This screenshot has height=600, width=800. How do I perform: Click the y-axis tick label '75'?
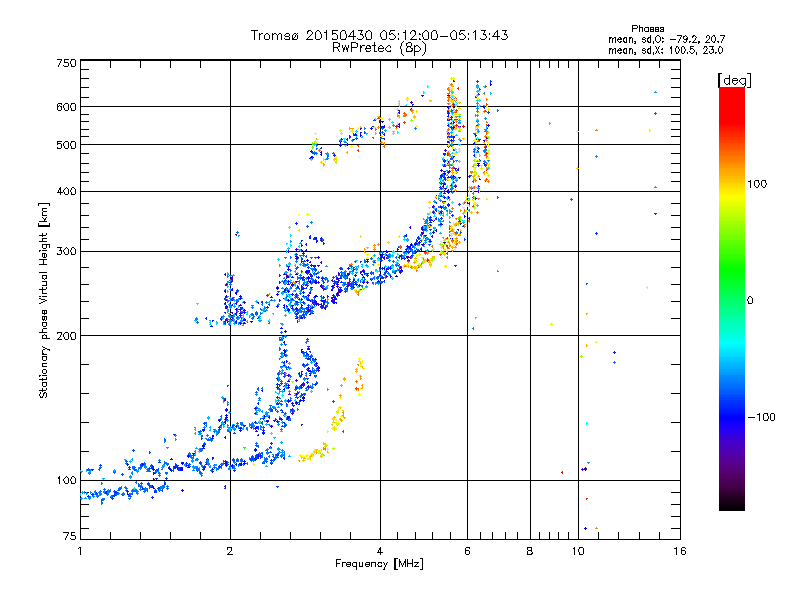[x=70, y=536]
